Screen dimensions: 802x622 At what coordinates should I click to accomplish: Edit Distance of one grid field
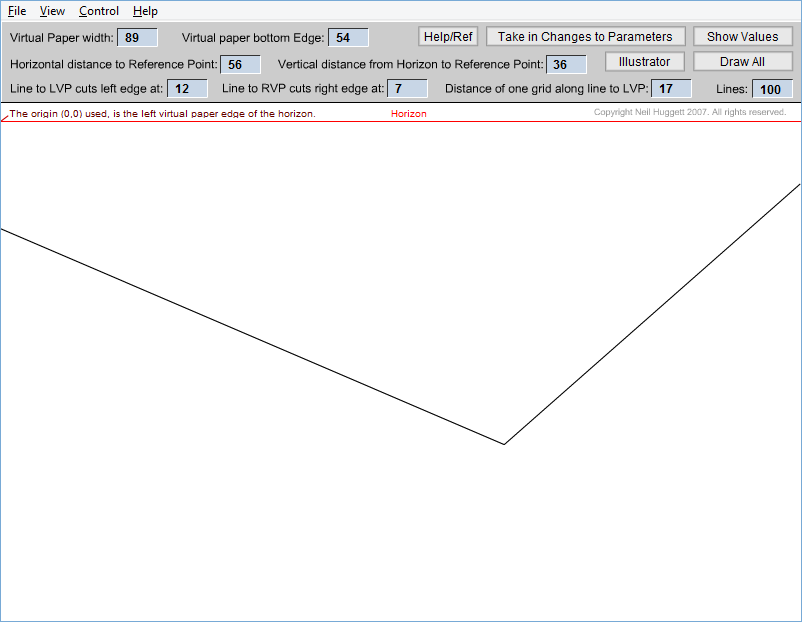point(671,88)
